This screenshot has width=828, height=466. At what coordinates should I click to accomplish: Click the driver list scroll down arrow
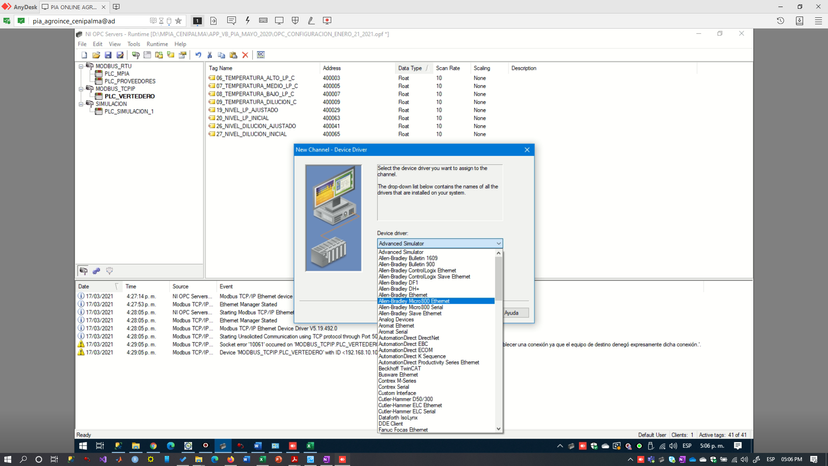(x=498, y=429)
